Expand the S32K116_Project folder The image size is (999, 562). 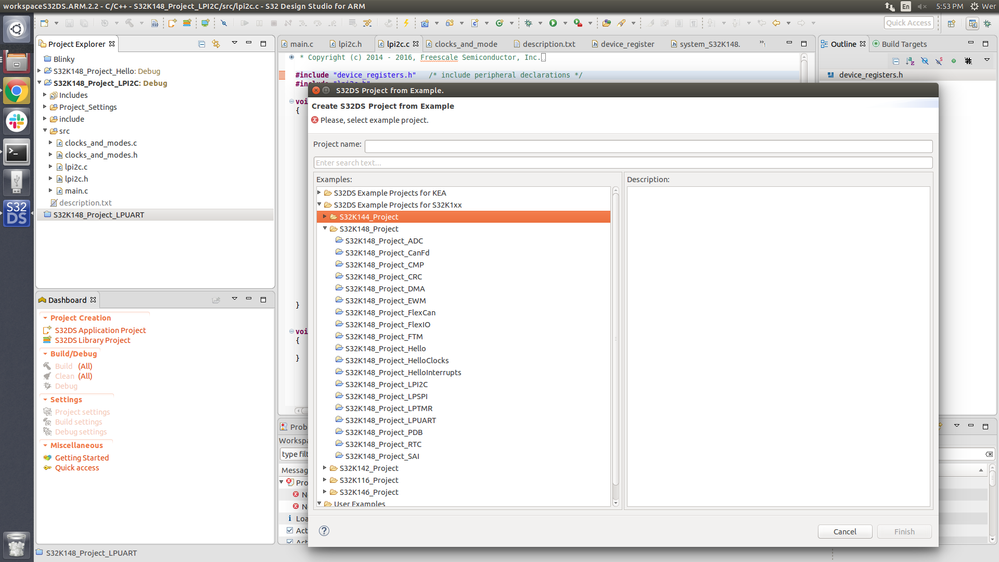point(325,480)
